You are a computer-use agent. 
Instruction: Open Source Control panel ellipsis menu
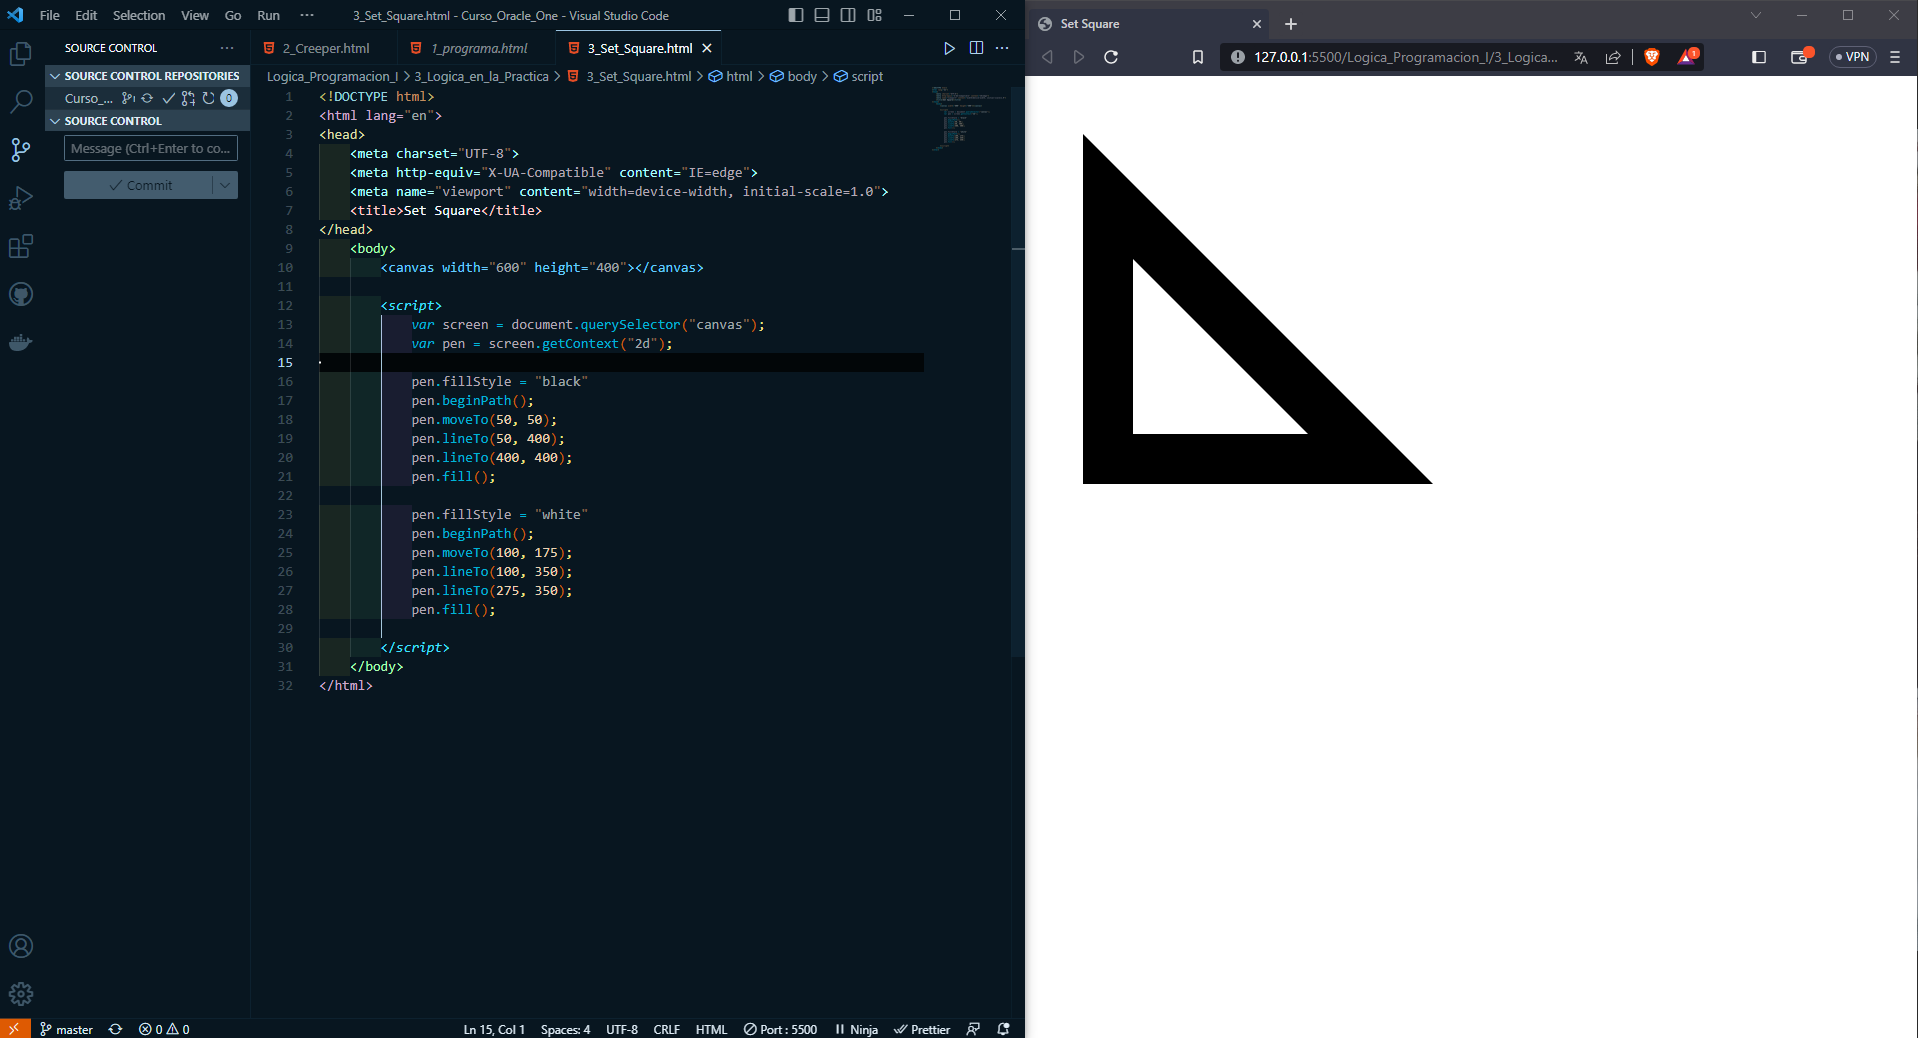point(227,48)
